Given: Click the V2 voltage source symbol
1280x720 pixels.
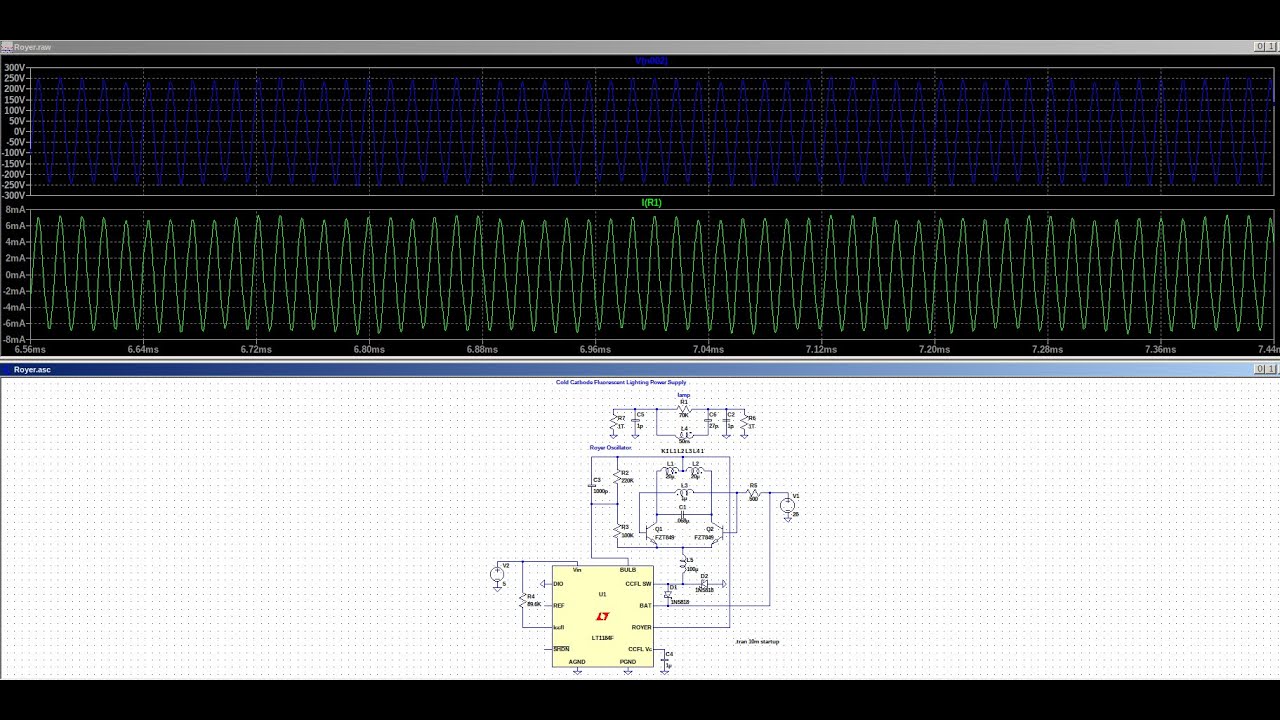Looking at the screenshot, I should point(497,574).
